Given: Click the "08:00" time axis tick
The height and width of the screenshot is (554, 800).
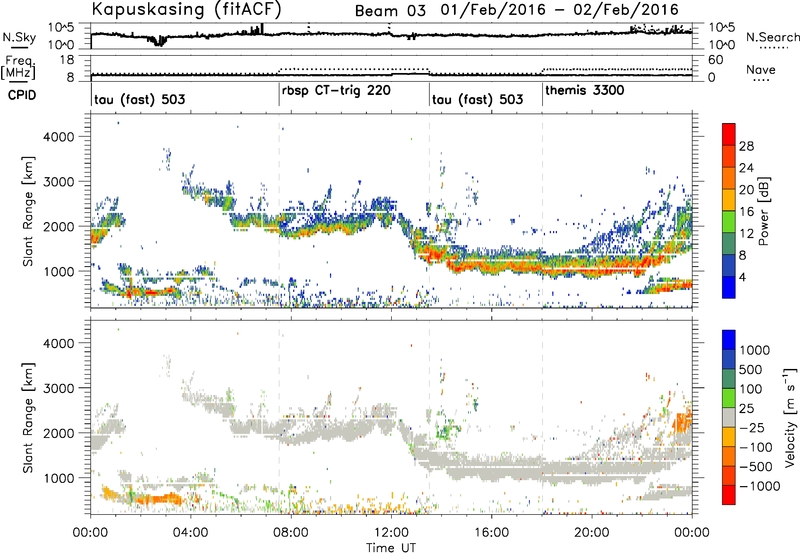Looking at the screenshot, I should [291, 533].
